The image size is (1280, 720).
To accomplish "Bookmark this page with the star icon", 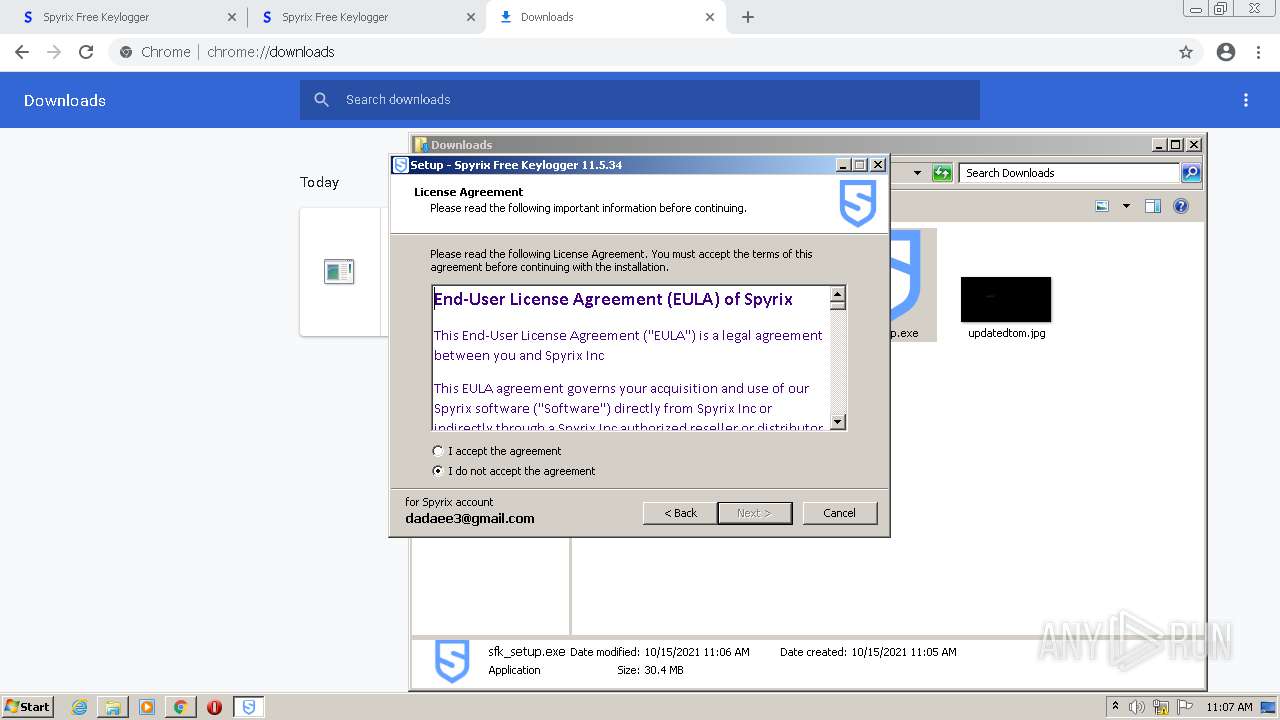I will [1186, 52].
